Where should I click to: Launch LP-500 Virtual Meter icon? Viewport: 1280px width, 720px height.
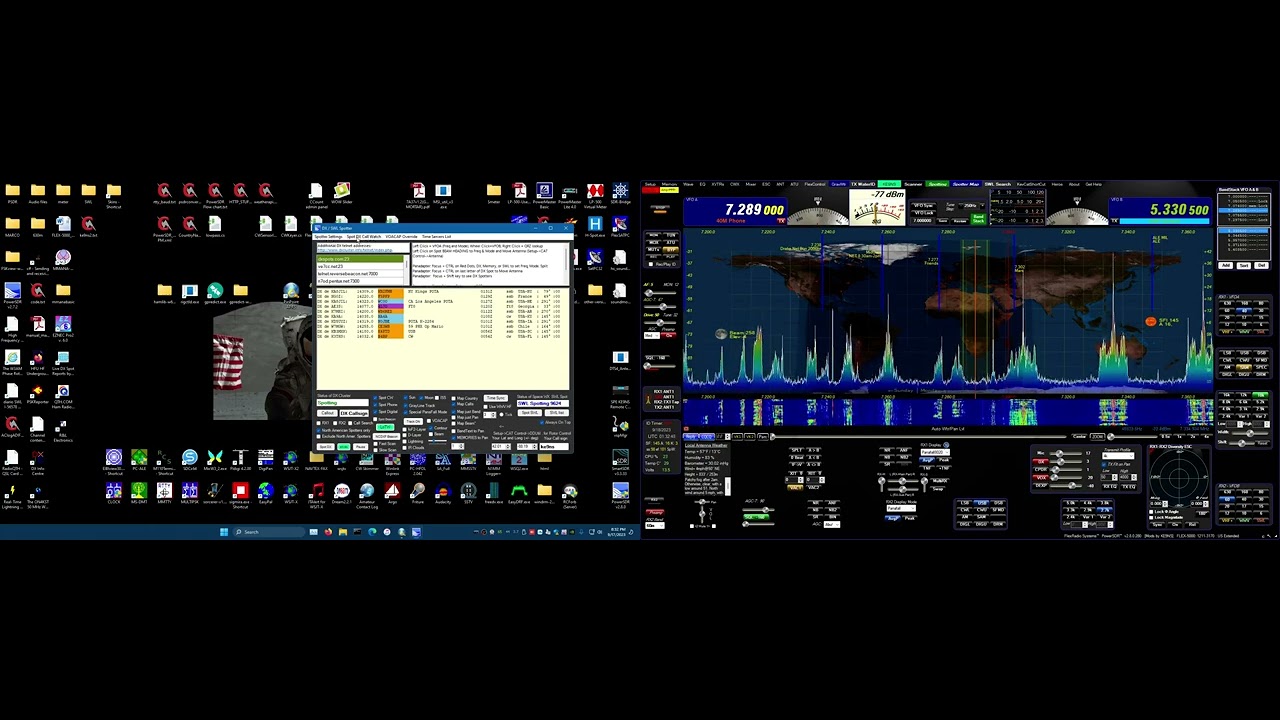tap(596, 196)
